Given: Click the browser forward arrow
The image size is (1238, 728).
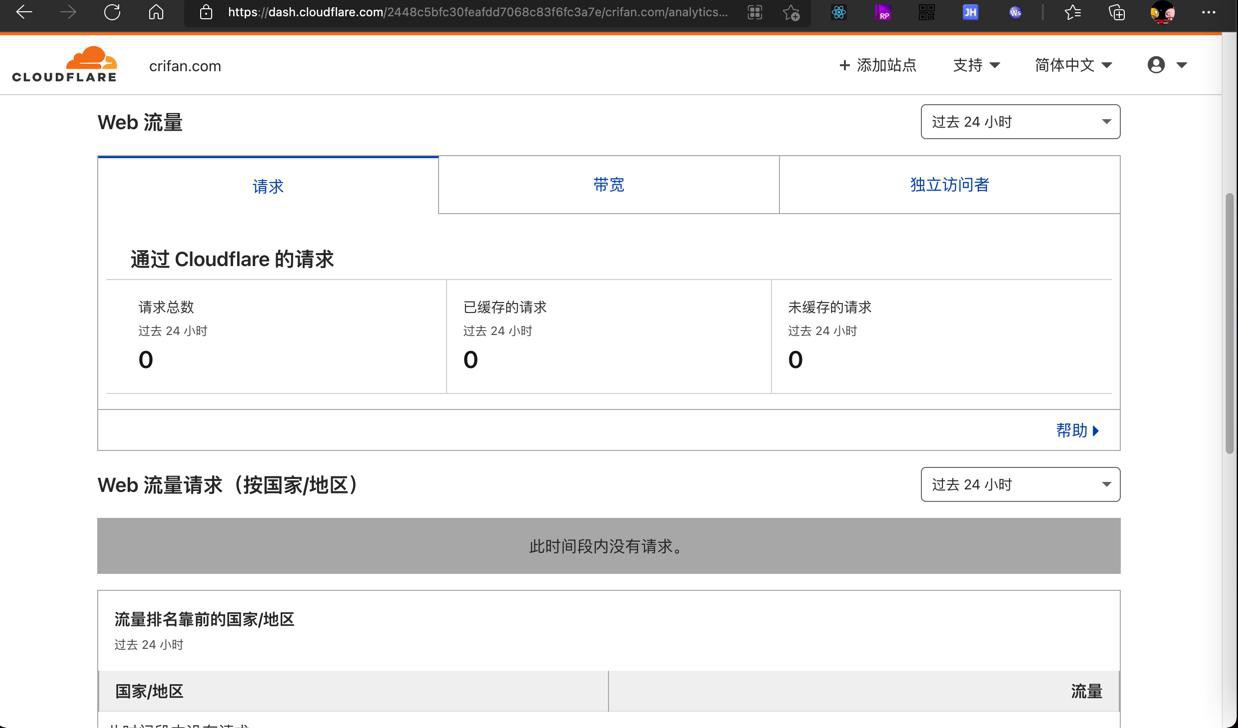Looking at the screenshot, I should [68, 12].
